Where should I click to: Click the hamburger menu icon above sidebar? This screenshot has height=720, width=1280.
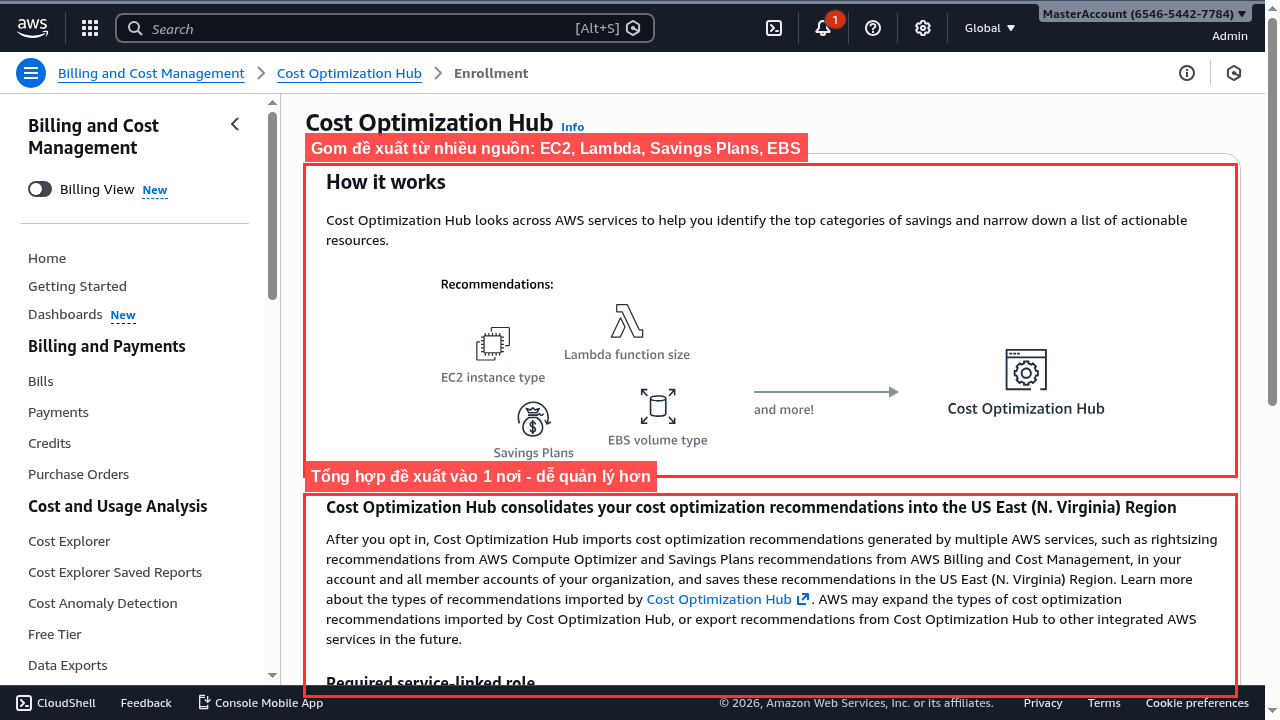pyautogui.click(x=31, y=73)
